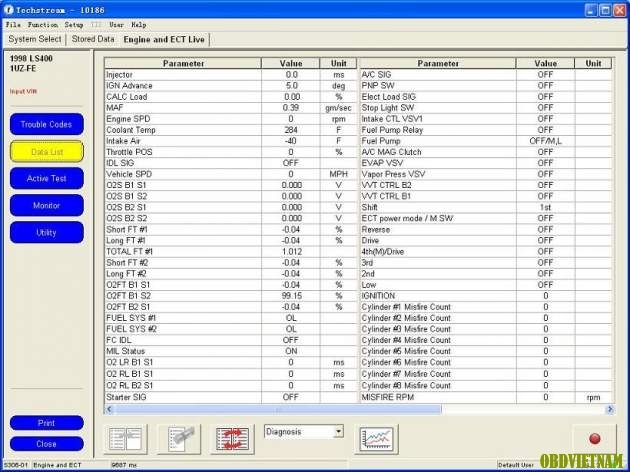Viewport: 630px width, 472px height.
Task: Select the TOTAL FT #1 row
Action: pos(231,251)
